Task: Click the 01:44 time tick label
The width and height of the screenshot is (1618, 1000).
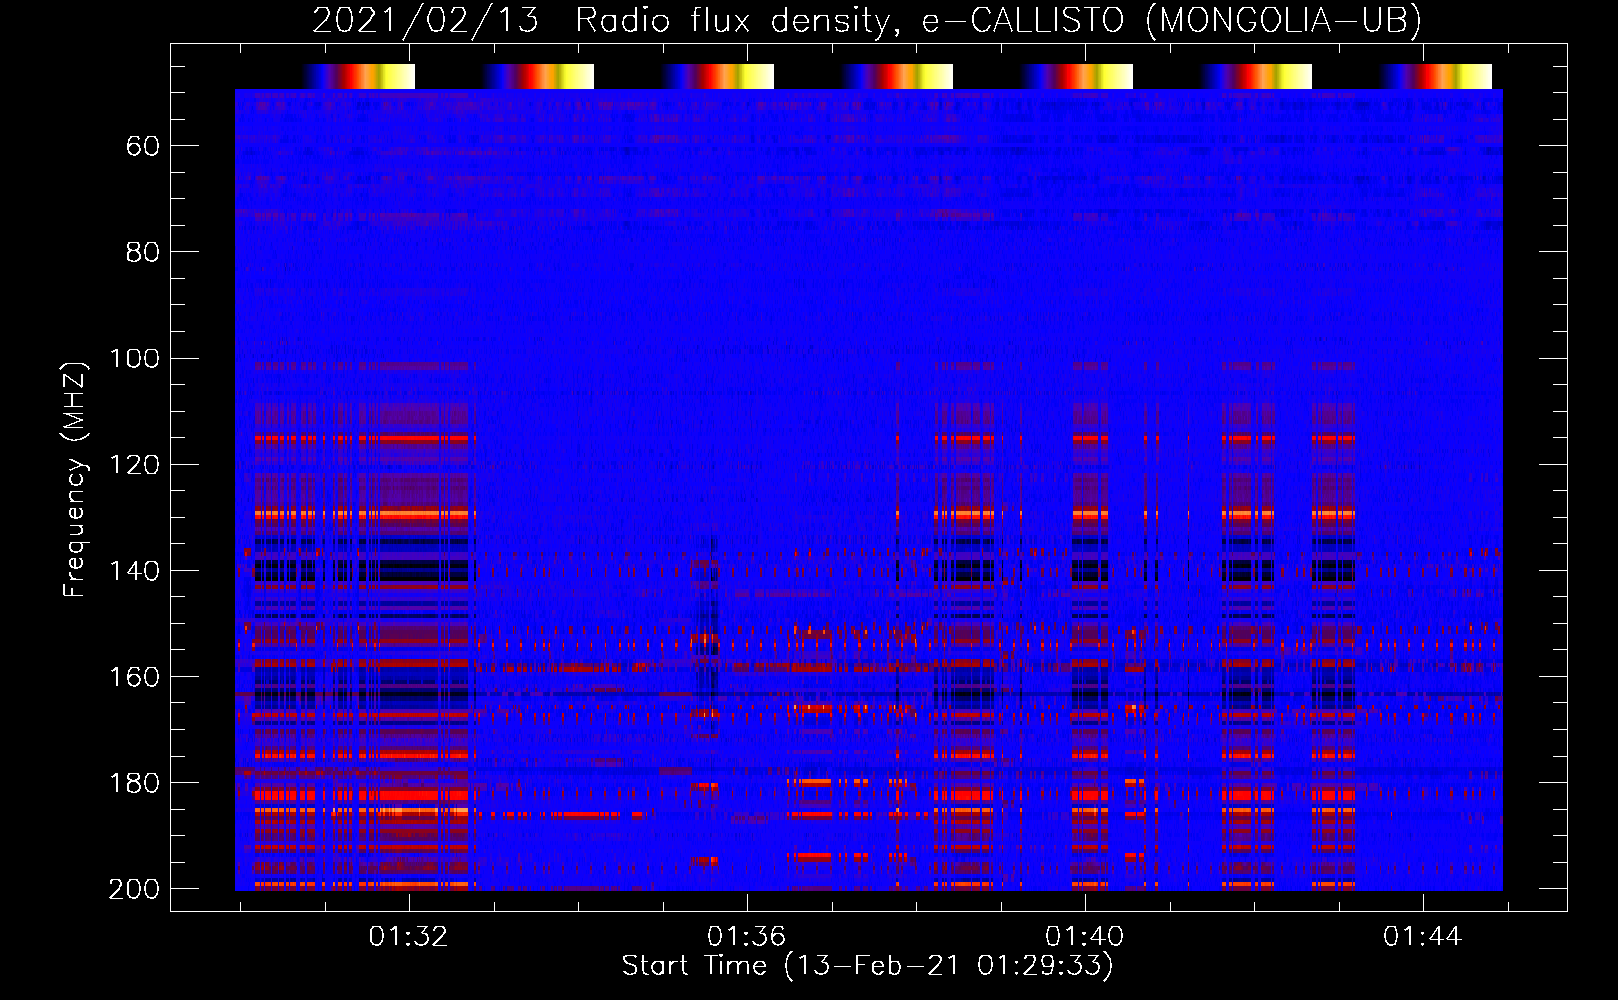Action: click(1422, 937)
